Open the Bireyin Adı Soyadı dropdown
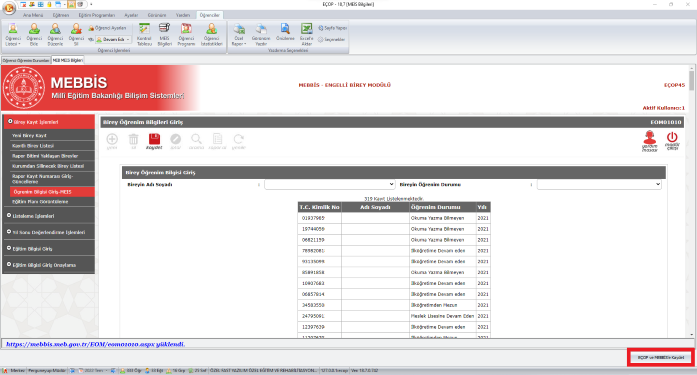This screenshot has height=375, width=697. (329, 184)
